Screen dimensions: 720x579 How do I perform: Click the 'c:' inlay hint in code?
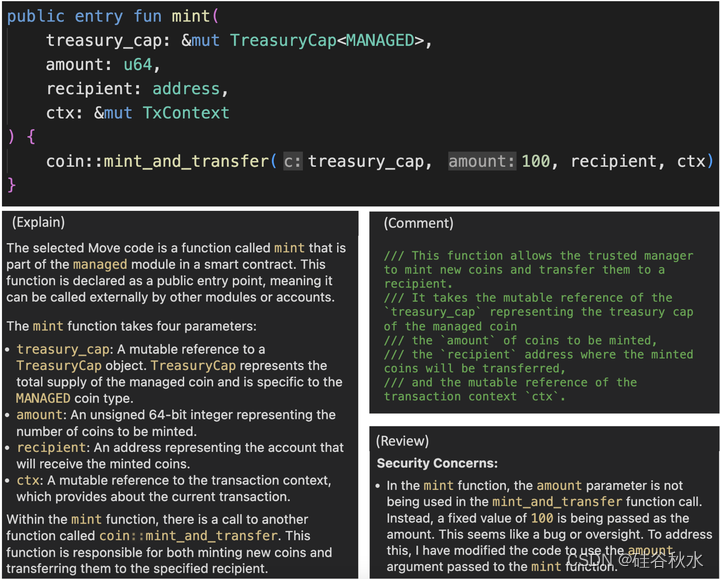[292, 162]
